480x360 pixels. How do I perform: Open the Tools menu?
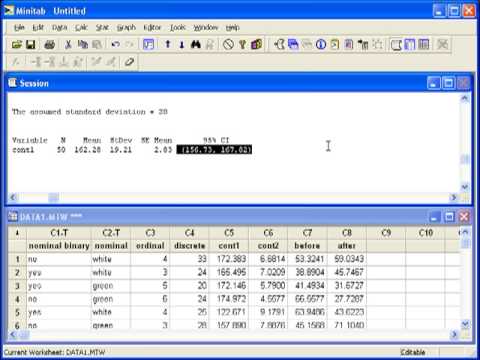coord(178,27)
